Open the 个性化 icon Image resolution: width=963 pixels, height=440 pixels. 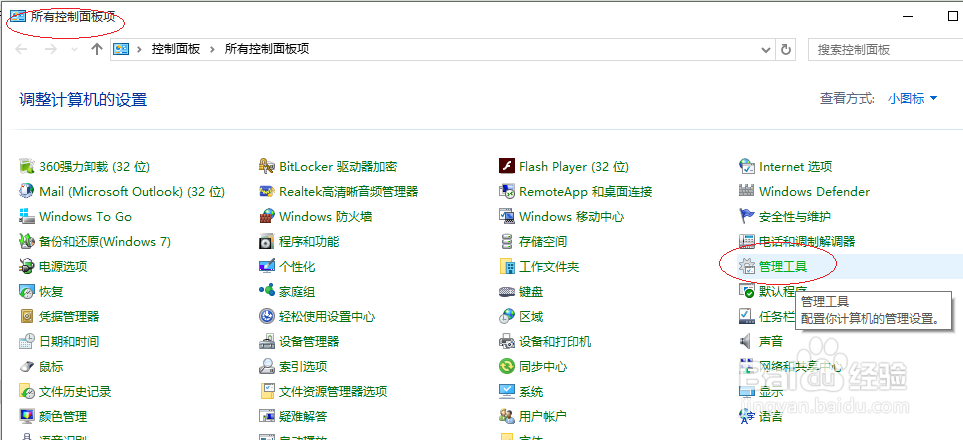tap(266, 267)
